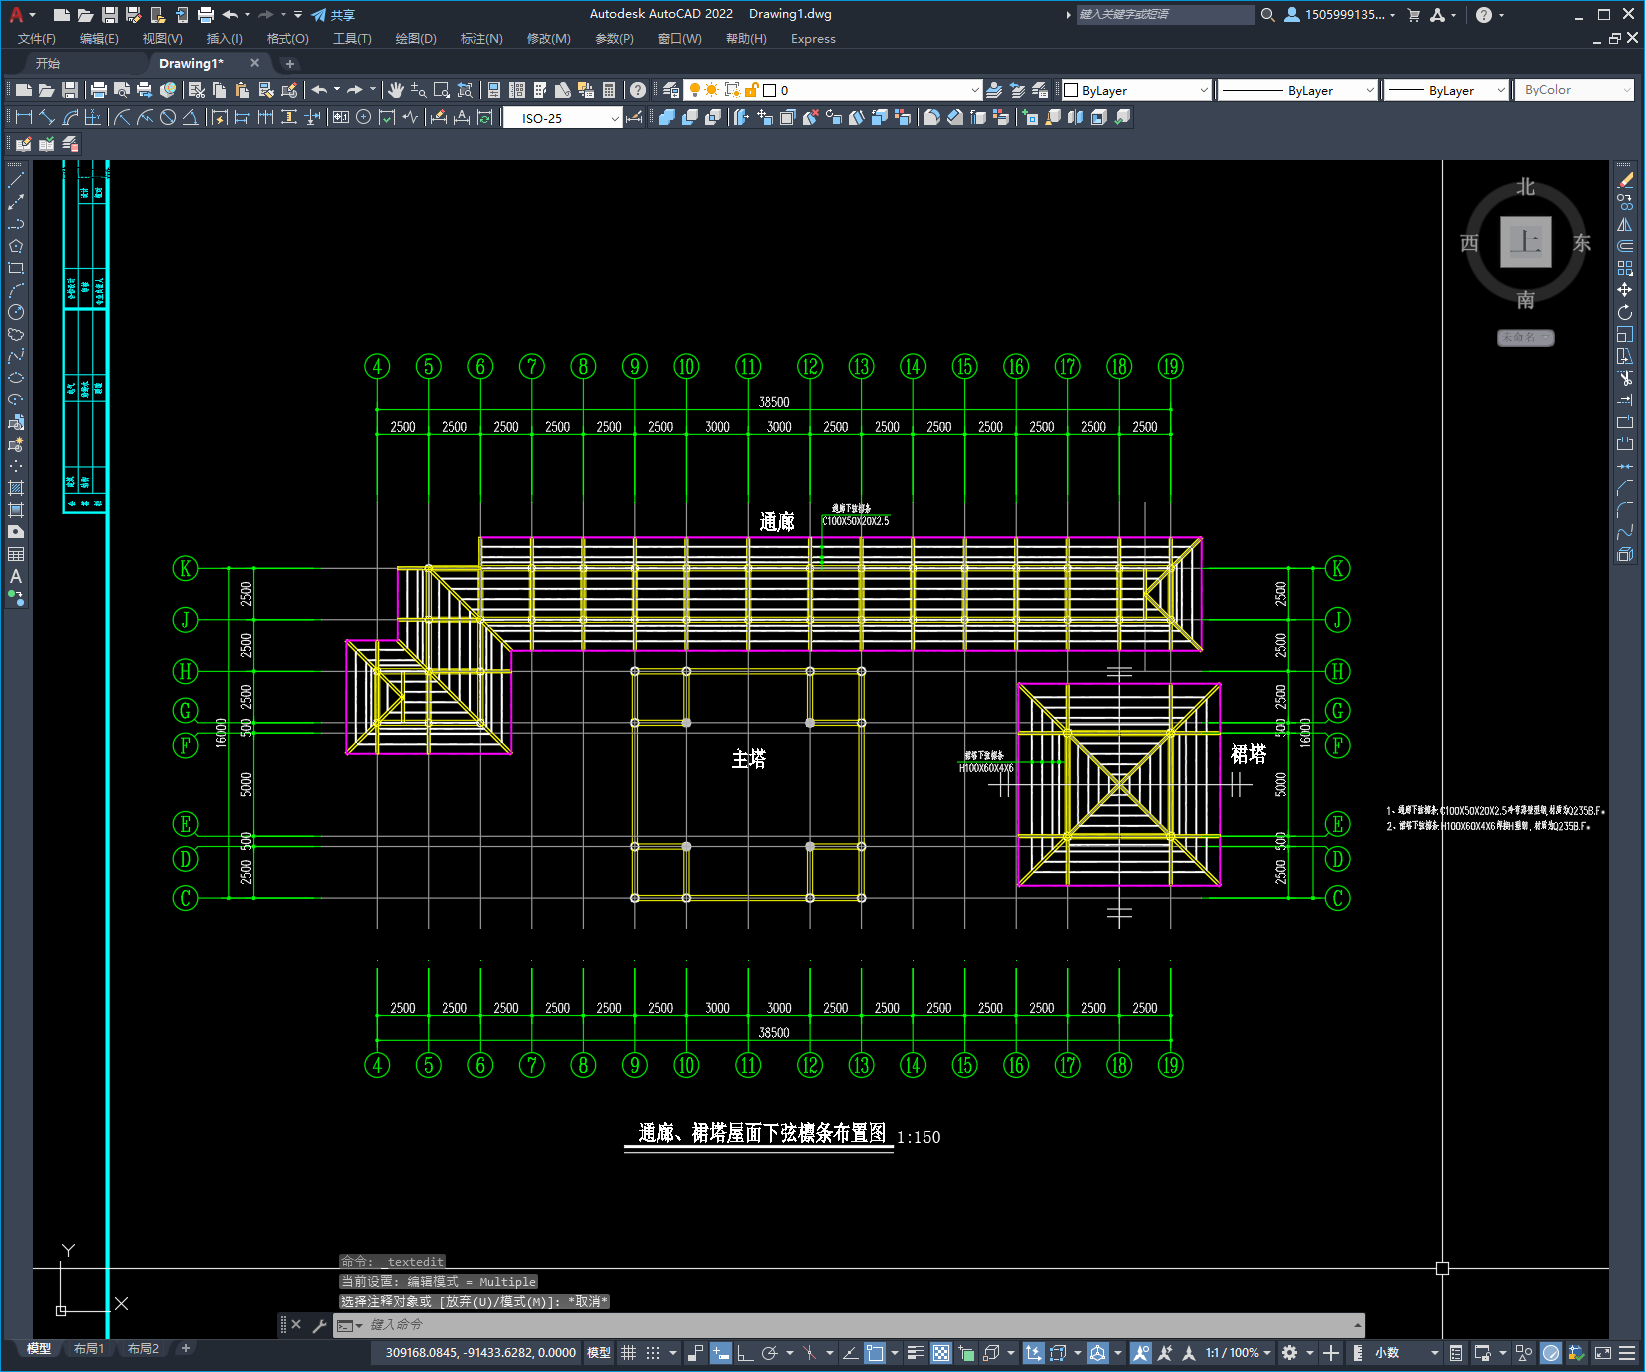Click the share paper-plane icon

319,15
